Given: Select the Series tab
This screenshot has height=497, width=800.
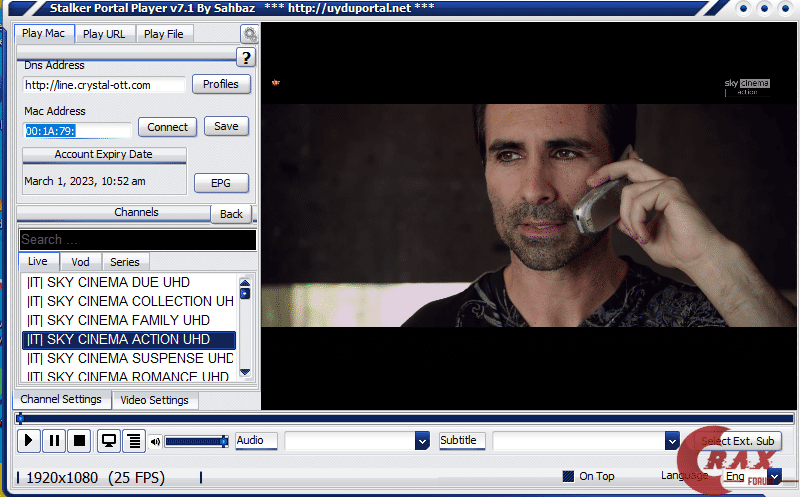Looking at the screenshot, I should pos(125,262).
